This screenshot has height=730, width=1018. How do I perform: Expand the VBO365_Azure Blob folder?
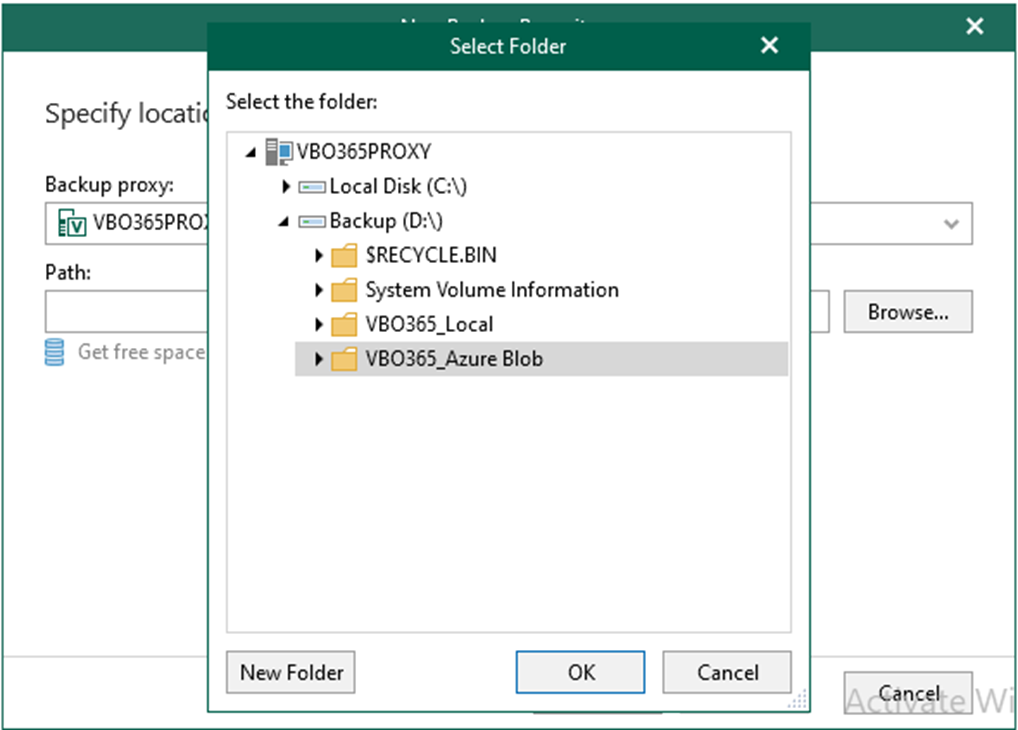click(x=319, y=359)
